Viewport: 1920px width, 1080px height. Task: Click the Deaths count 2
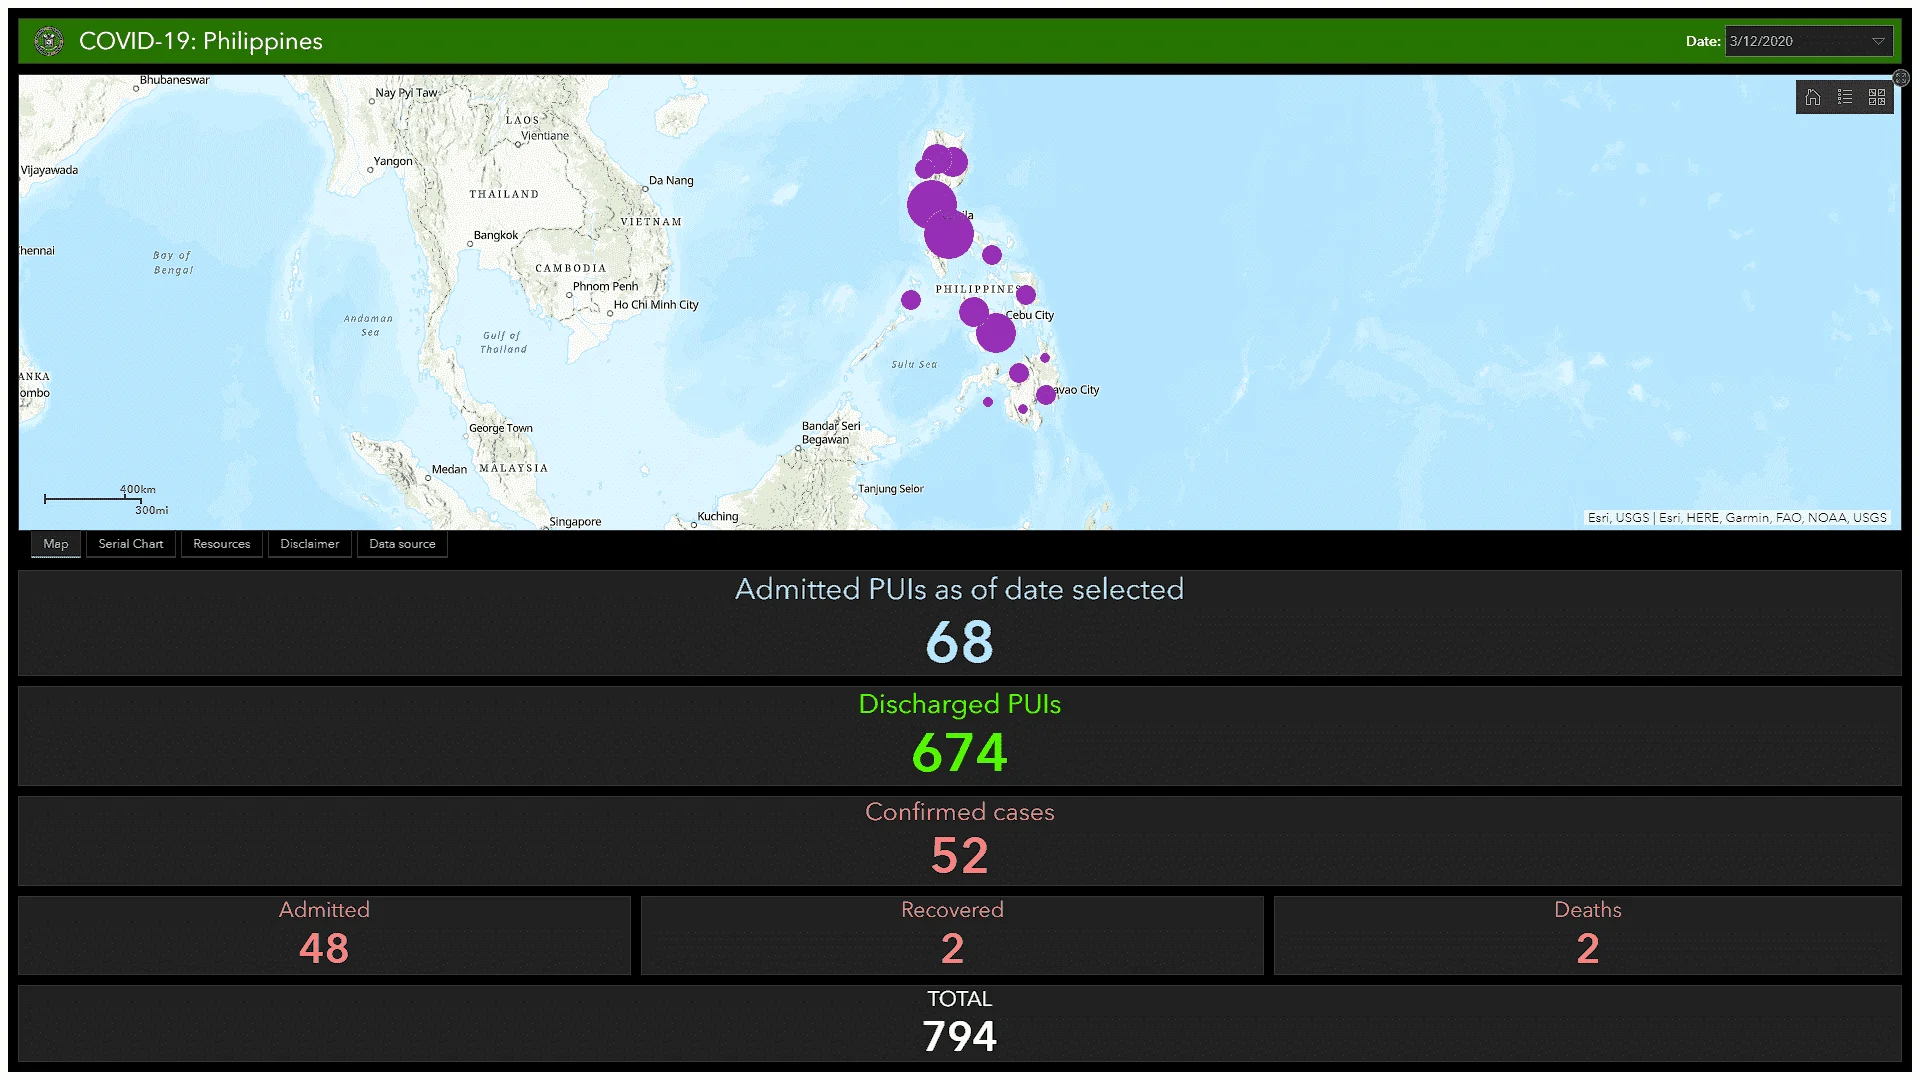point(1588,948)
